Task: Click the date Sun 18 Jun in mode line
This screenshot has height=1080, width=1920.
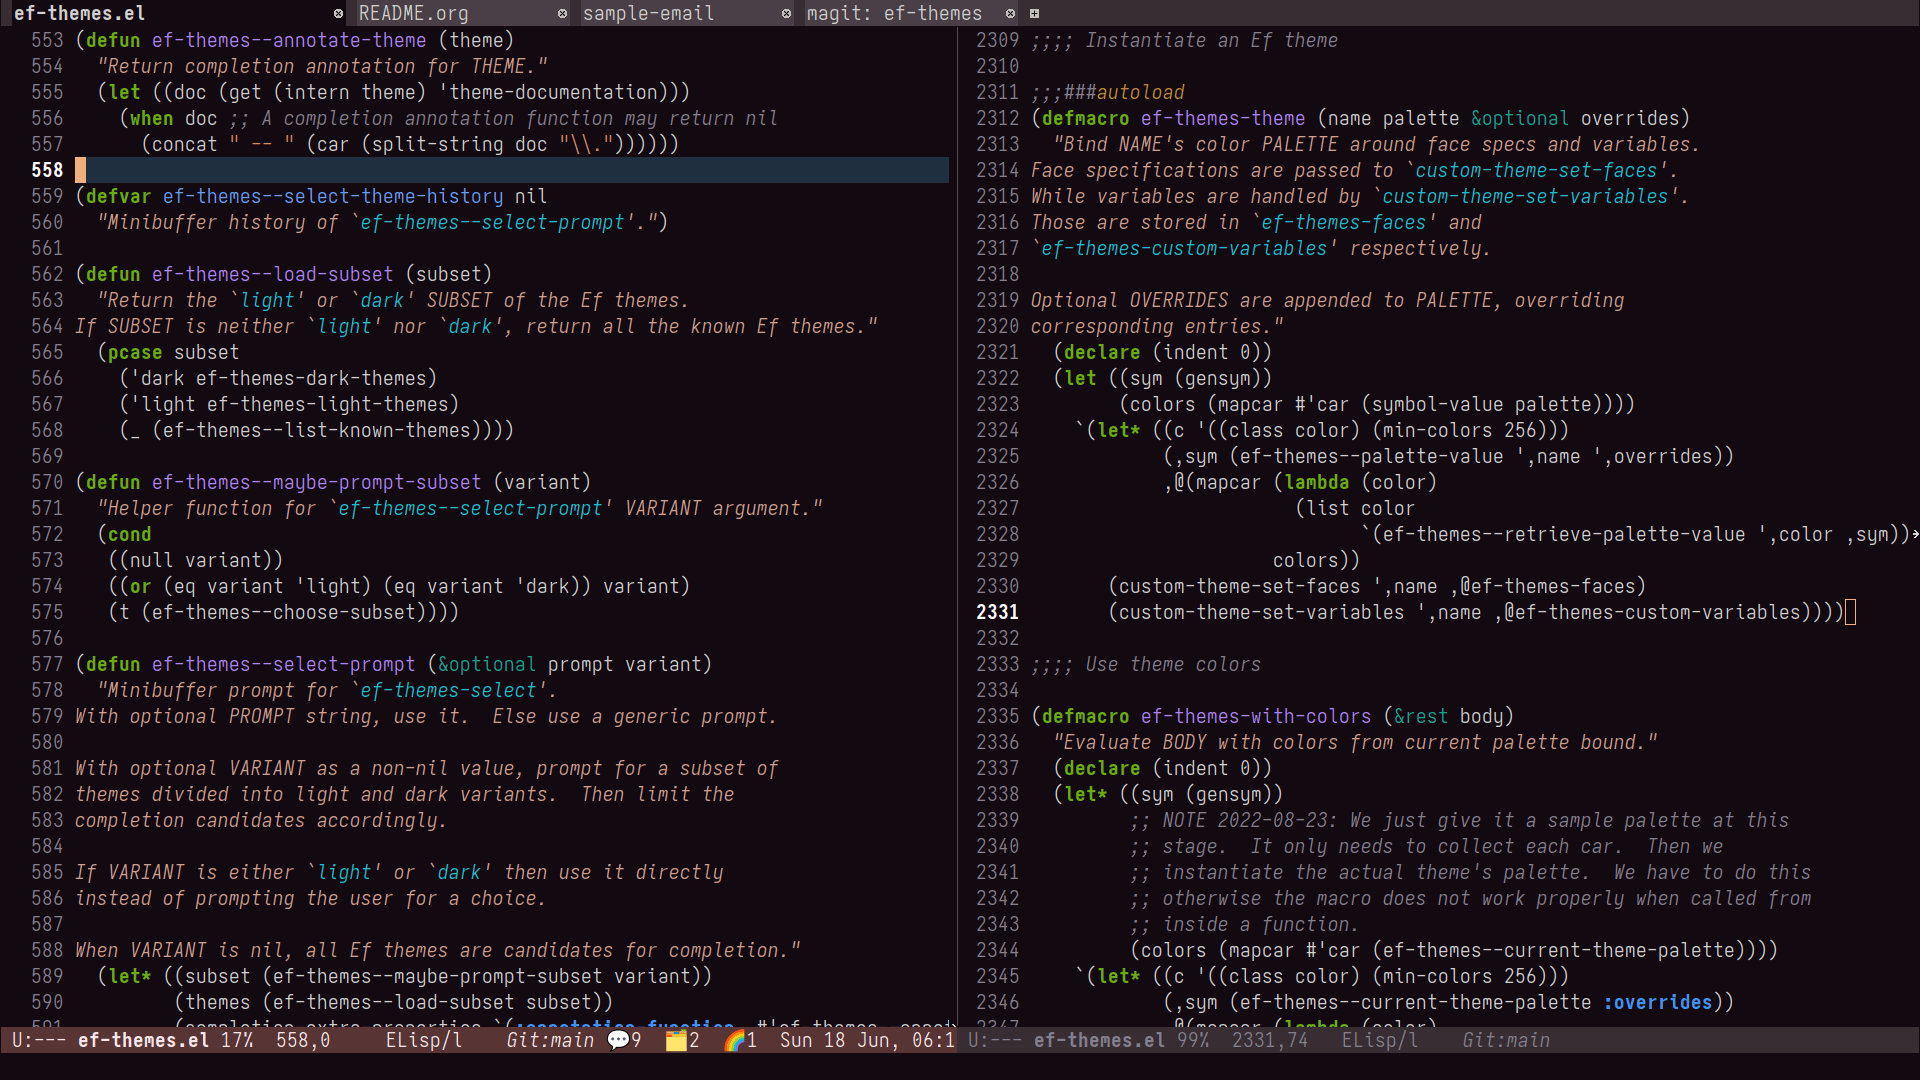Action: pos(839,1040)
